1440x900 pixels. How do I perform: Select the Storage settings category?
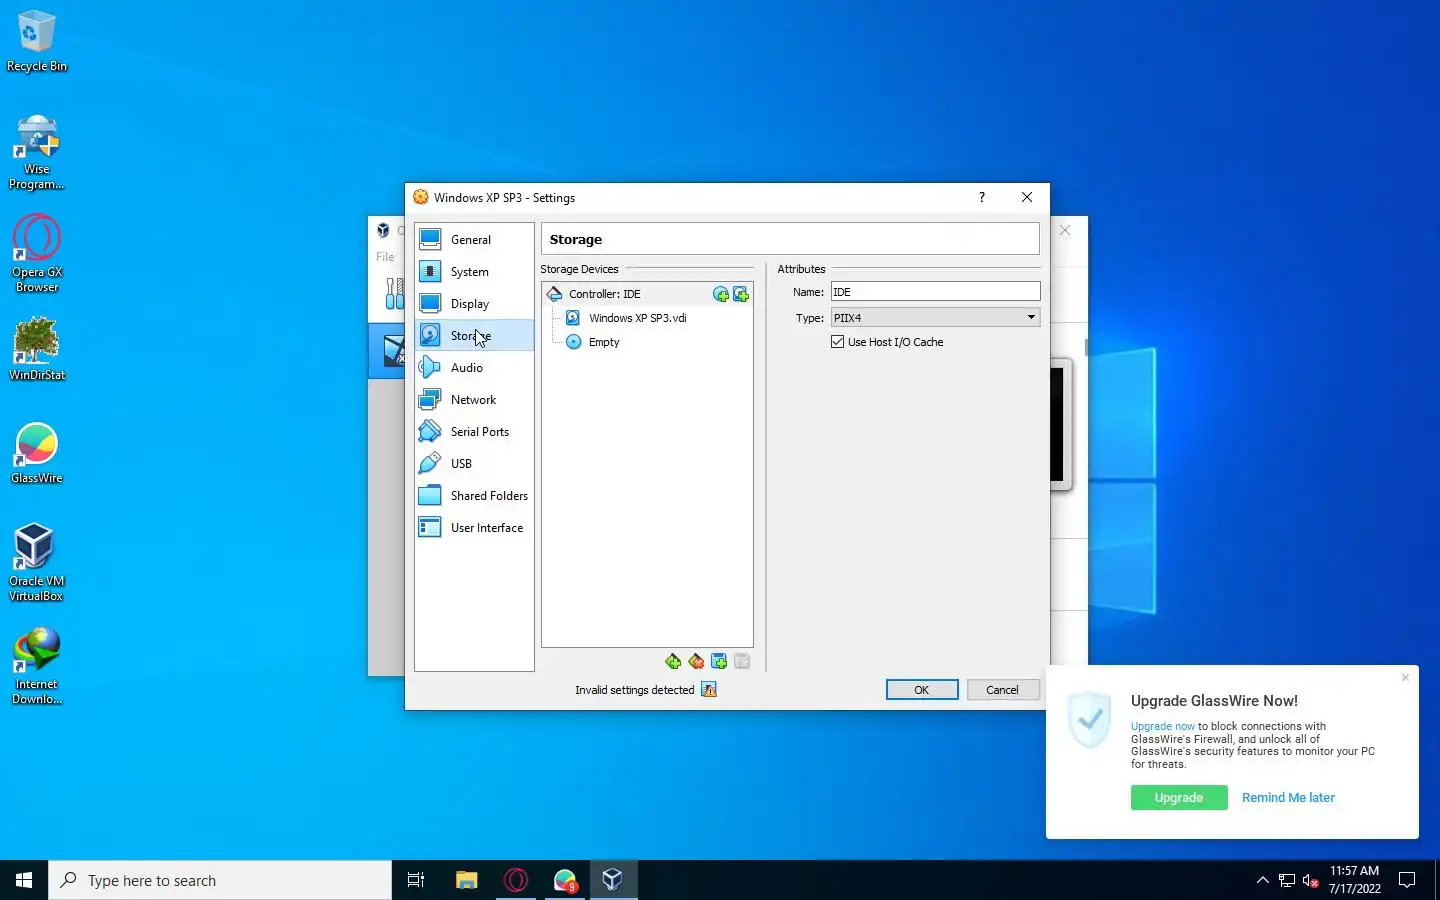474,336
